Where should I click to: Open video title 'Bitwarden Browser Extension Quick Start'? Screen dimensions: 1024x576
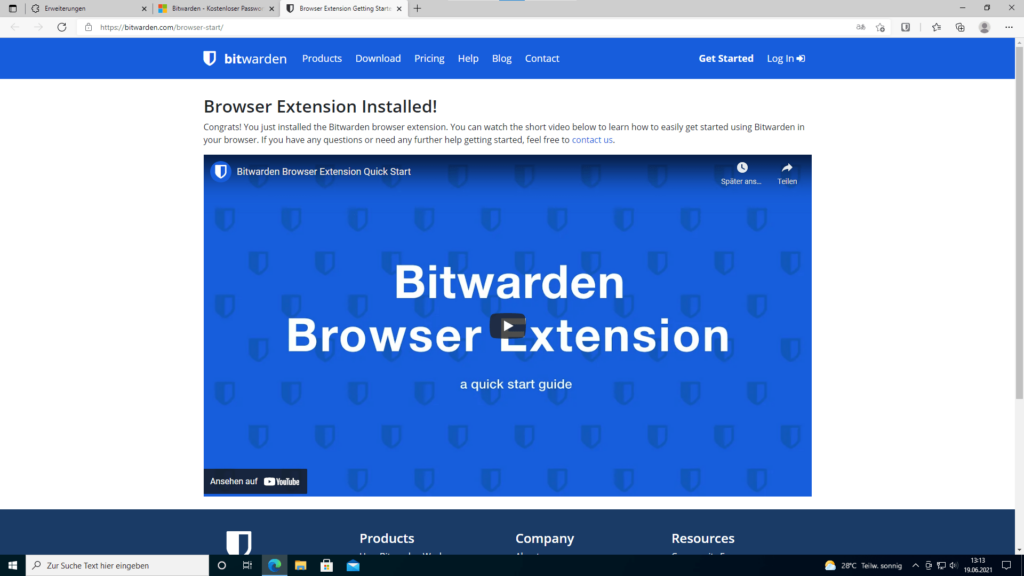click(324, 171)
